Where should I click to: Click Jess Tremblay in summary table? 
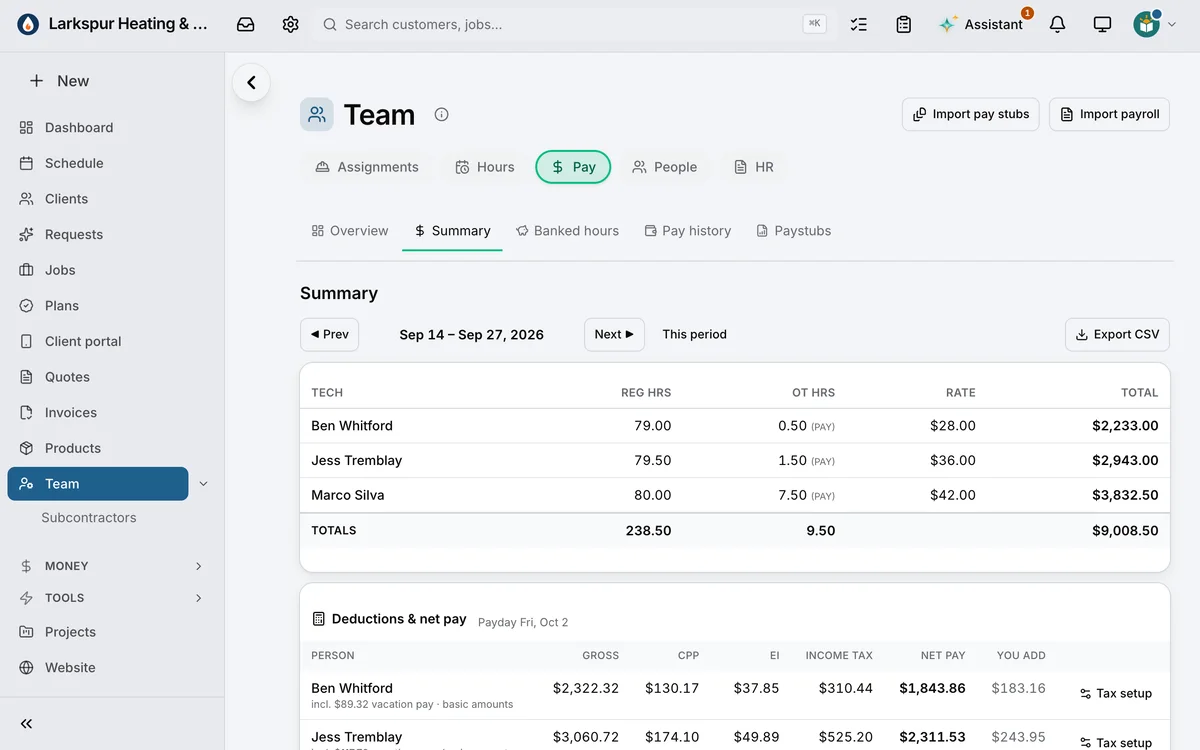pos(356,461)
